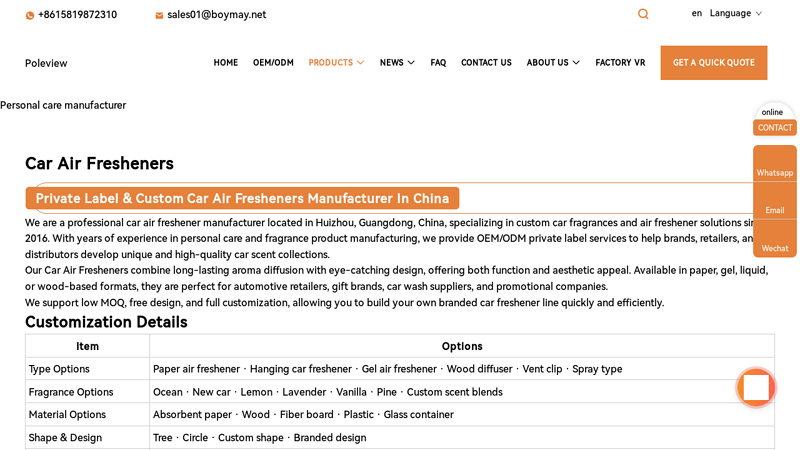This screenshot has height=450, width=800.
Task: Click the GET A QUICK QUOTE button
Action: 714,63
